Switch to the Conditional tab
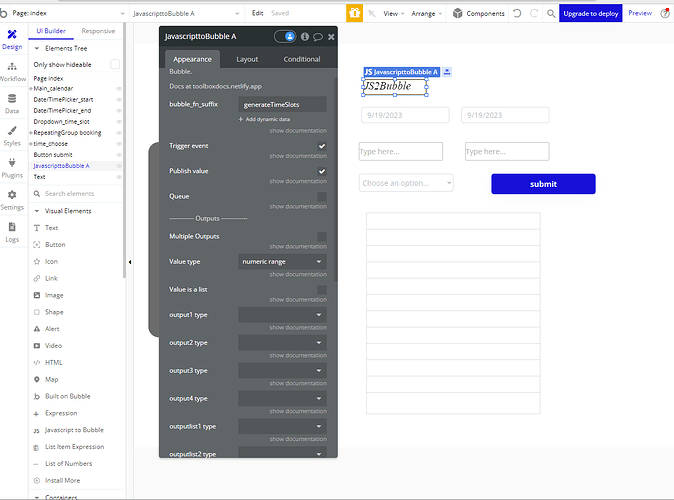The height and width of the screenshot is (500, 674). pyautogui.click(x=302, y=59)
